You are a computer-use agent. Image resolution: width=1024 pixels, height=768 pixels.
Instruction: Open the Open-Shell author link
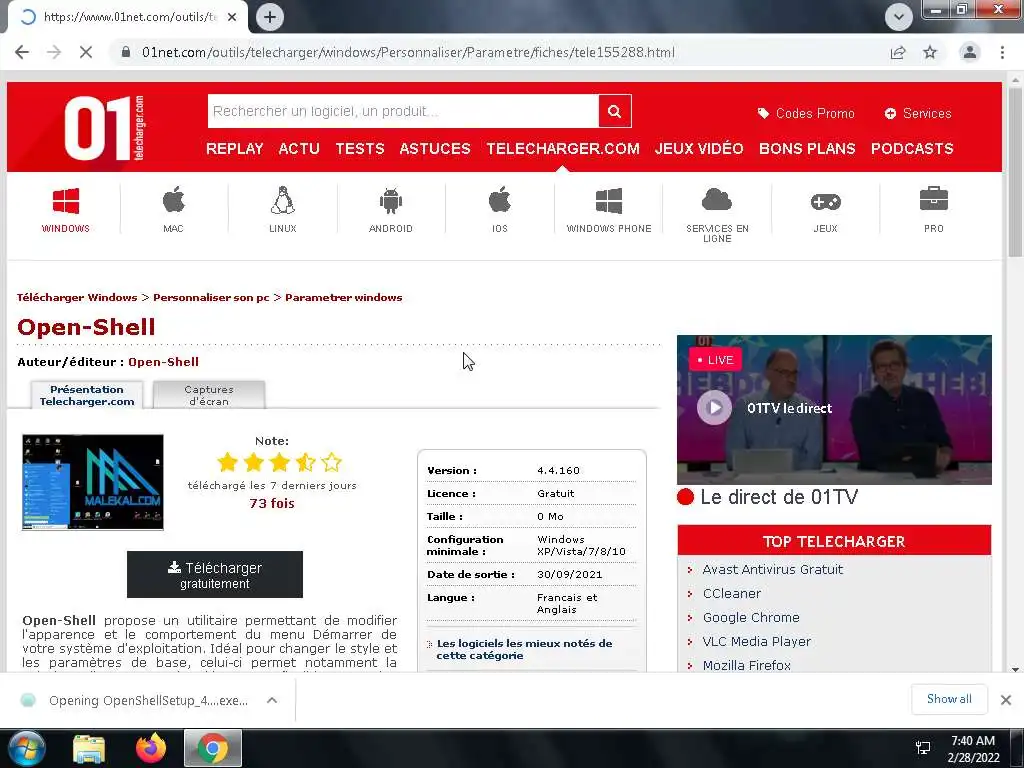point(163,362)
